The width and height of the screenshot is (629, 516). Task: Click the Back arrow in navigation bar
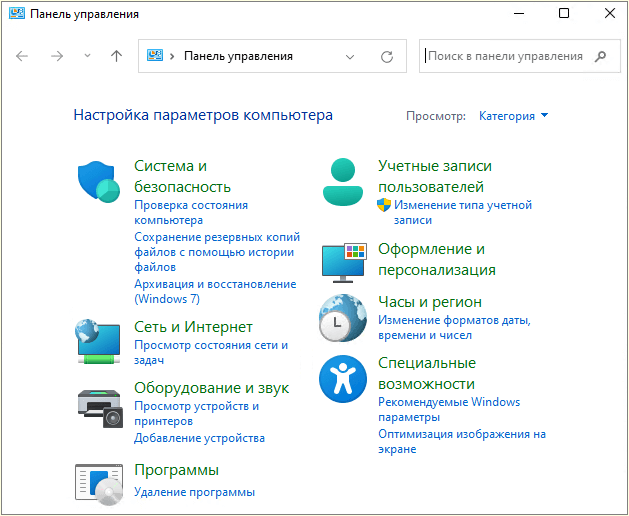[22, 56]
